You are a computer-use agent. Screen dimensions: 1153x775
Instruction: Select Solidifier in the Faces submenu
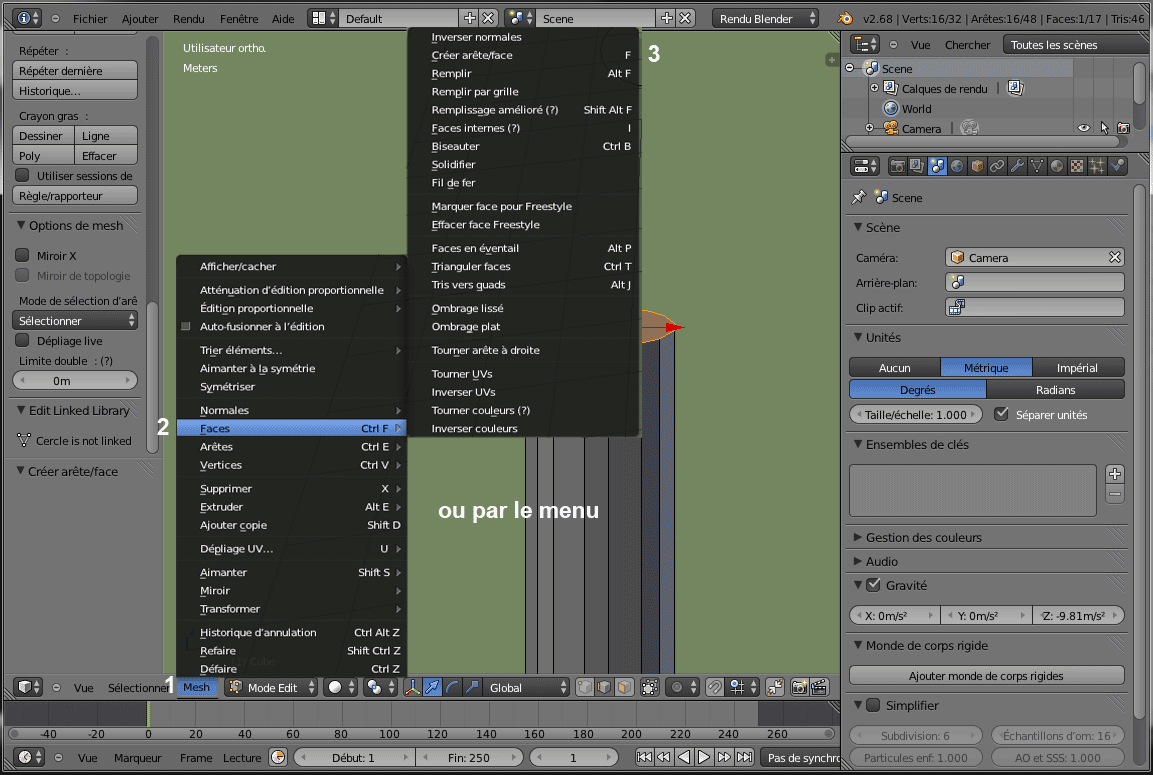[x=524, y=165]
